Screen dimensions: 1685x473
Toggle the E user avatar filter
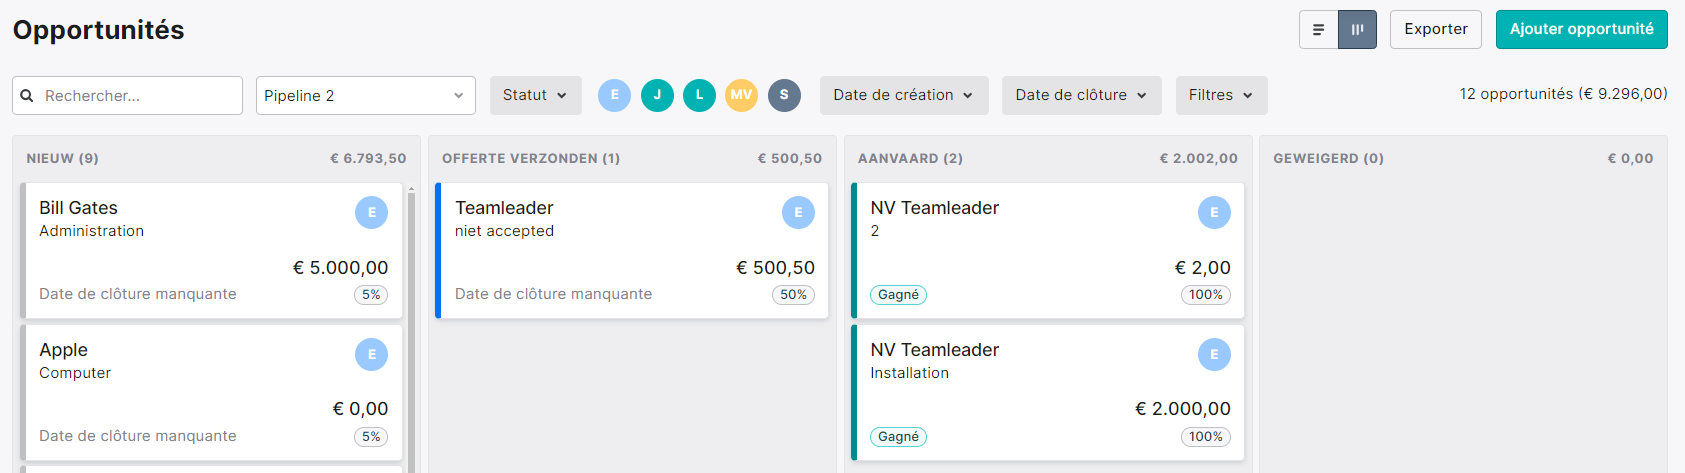click(x=614, y=95)
